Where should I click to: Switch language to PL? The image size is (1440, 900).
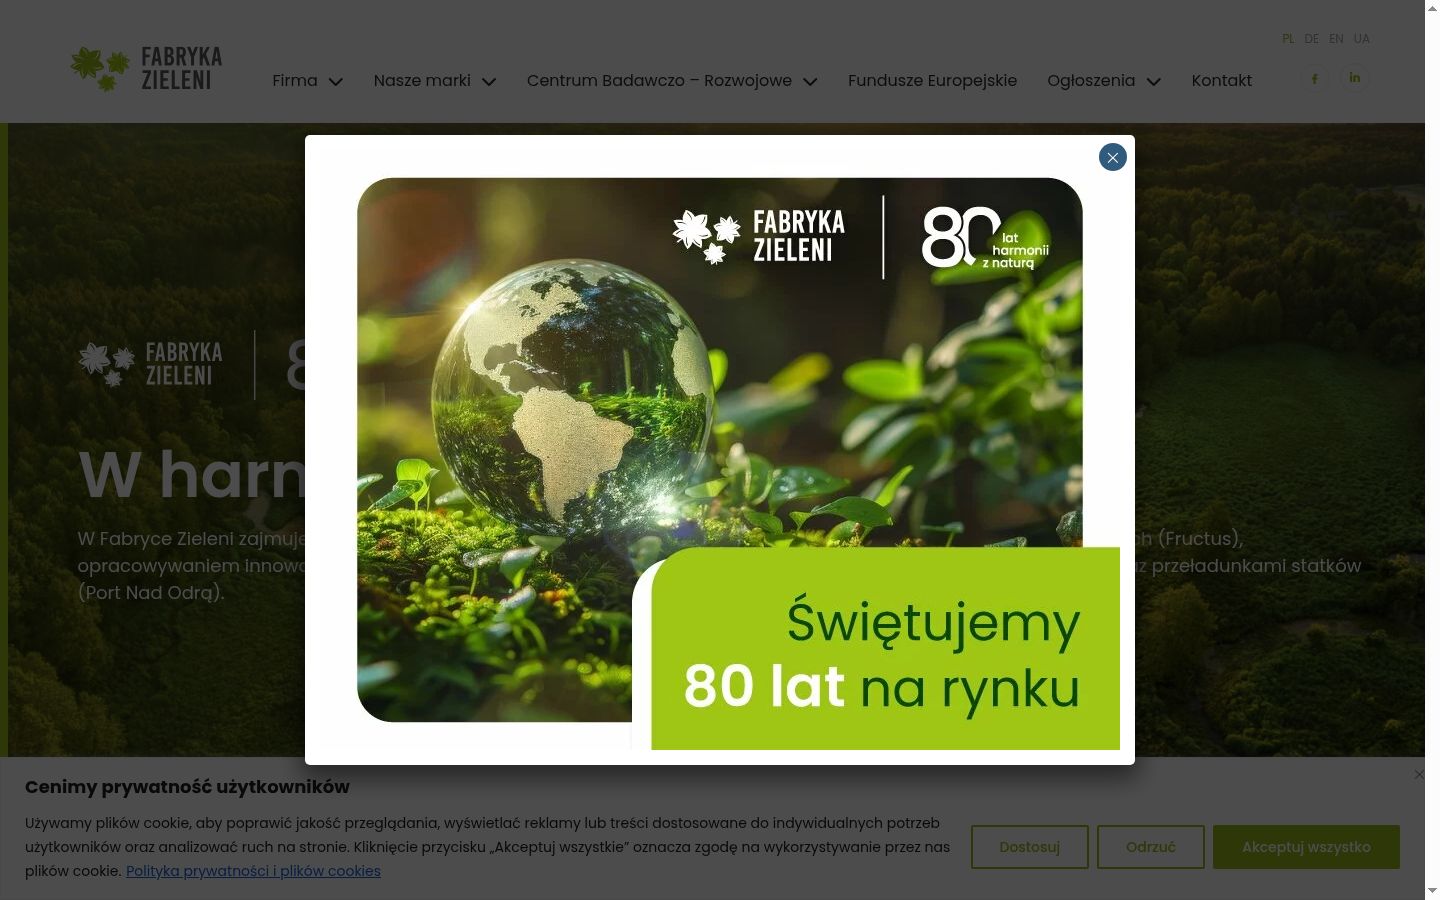(x=1288, y=39)
